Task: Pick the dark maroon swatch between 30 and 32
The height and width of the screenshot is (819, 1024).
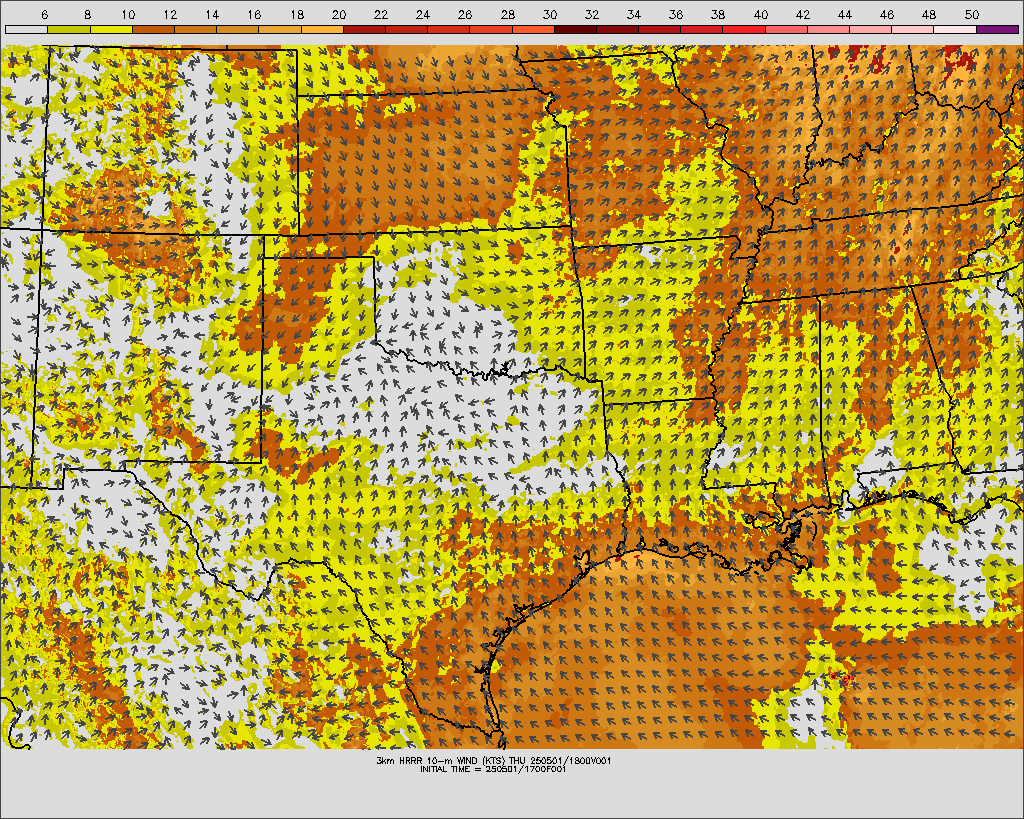Action: [x=575, y=29]
